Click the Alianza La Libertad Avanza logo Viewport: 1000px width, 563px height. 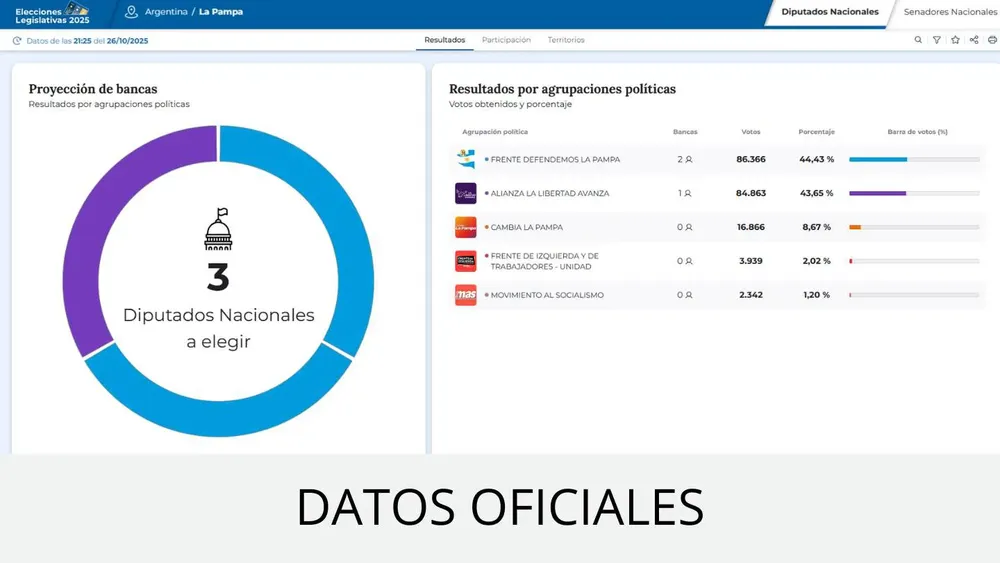point(465,193)
